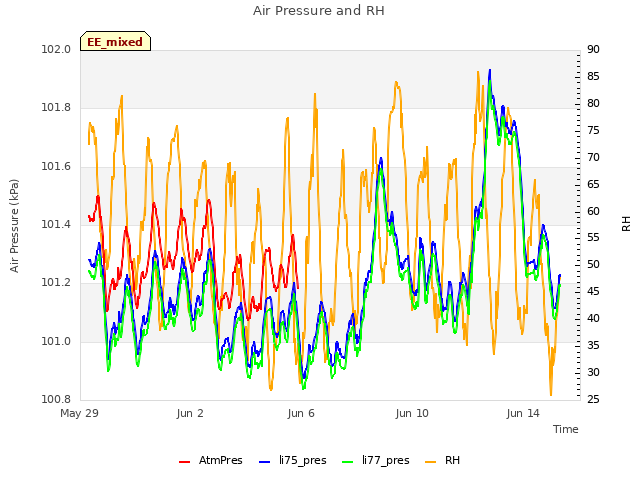Click the blue li75_pres legend color marker
Image resolution: width=640 pixels, height=480 pixels.
264,462
